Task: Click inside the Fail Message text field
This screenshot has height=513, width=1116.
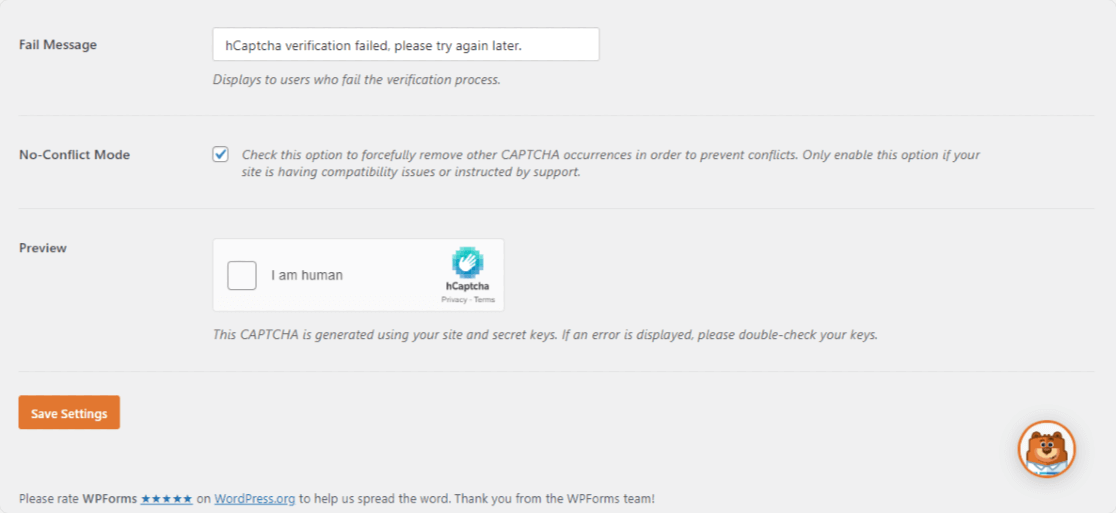Action: tap(406, 45)
